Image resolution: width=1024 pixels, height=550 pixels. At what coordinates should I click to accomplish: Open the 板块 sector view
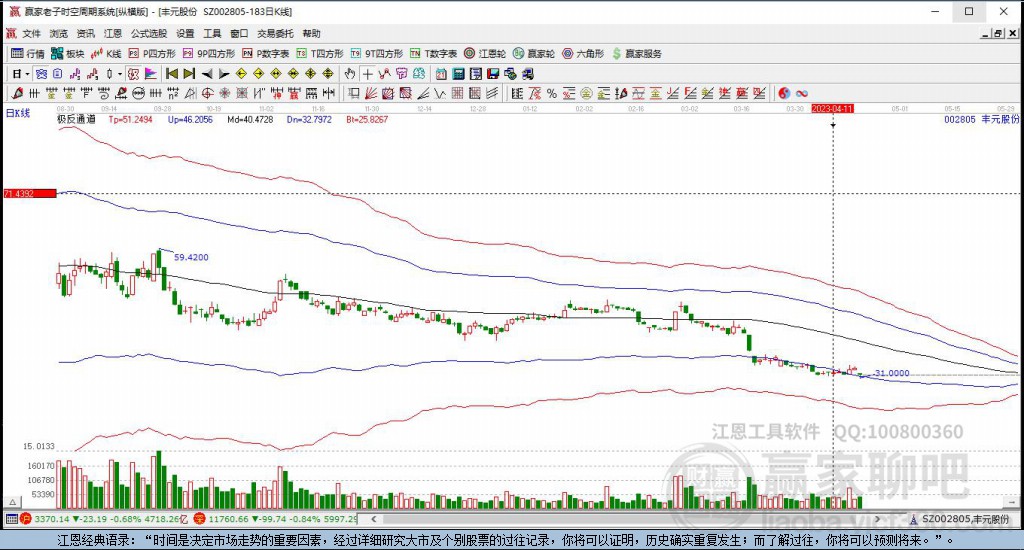tap(68, 54)
